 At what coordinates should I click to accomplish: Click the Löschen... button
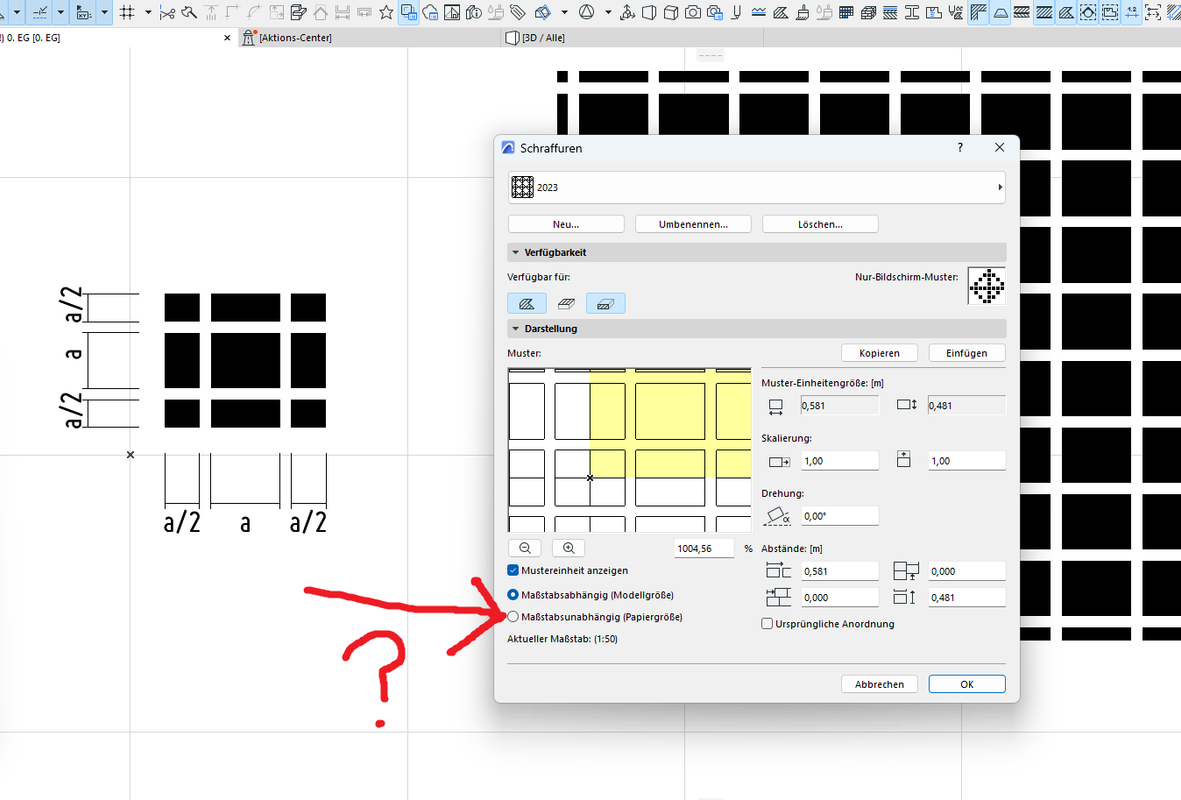pos(820,224)
